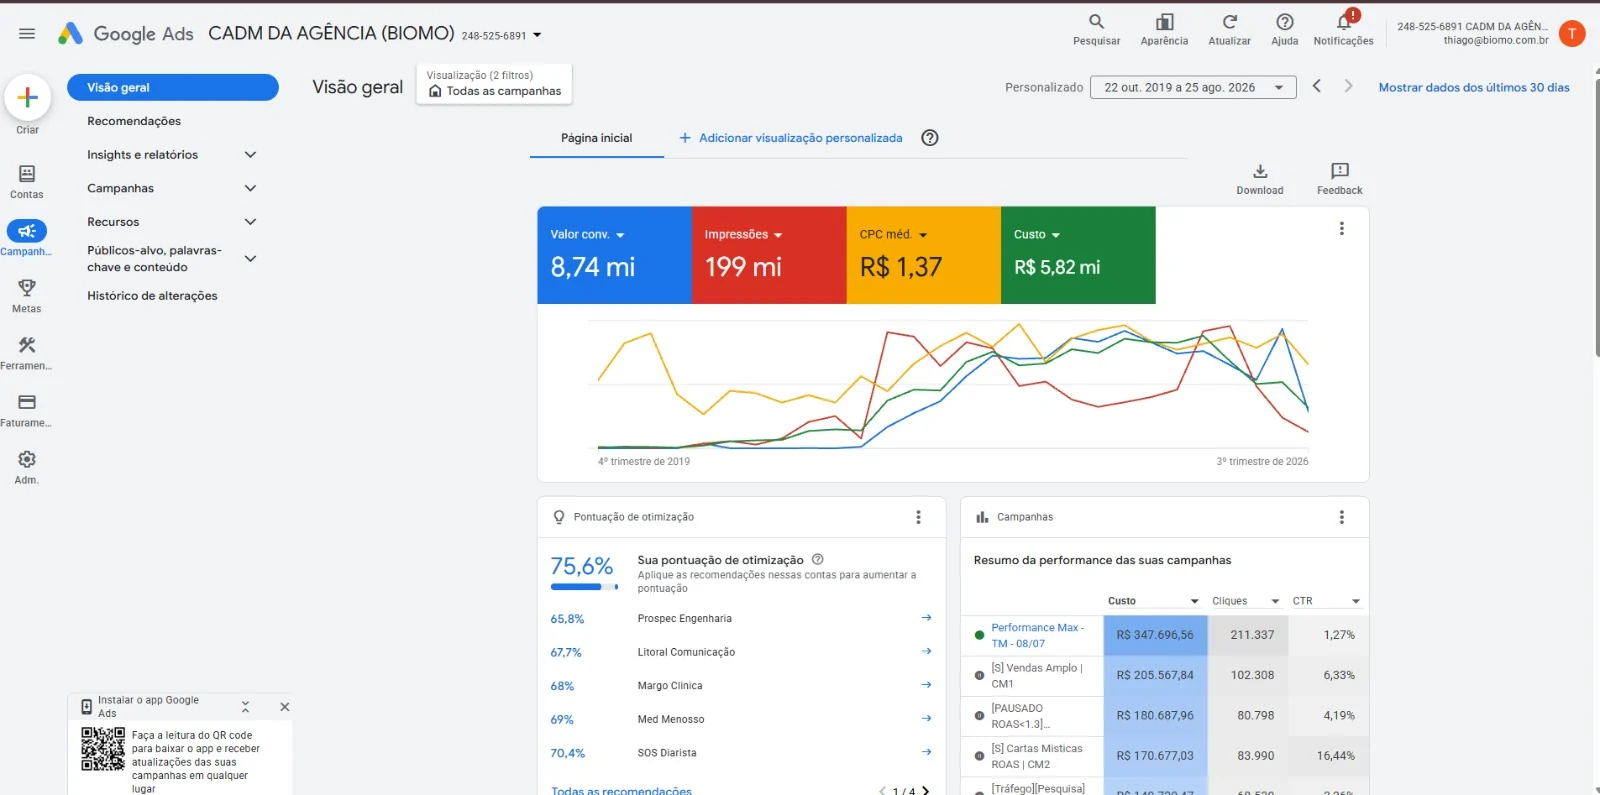Open the user avatar T profile
Viewport: 1600px width, 795px height.
(1572, 33)
